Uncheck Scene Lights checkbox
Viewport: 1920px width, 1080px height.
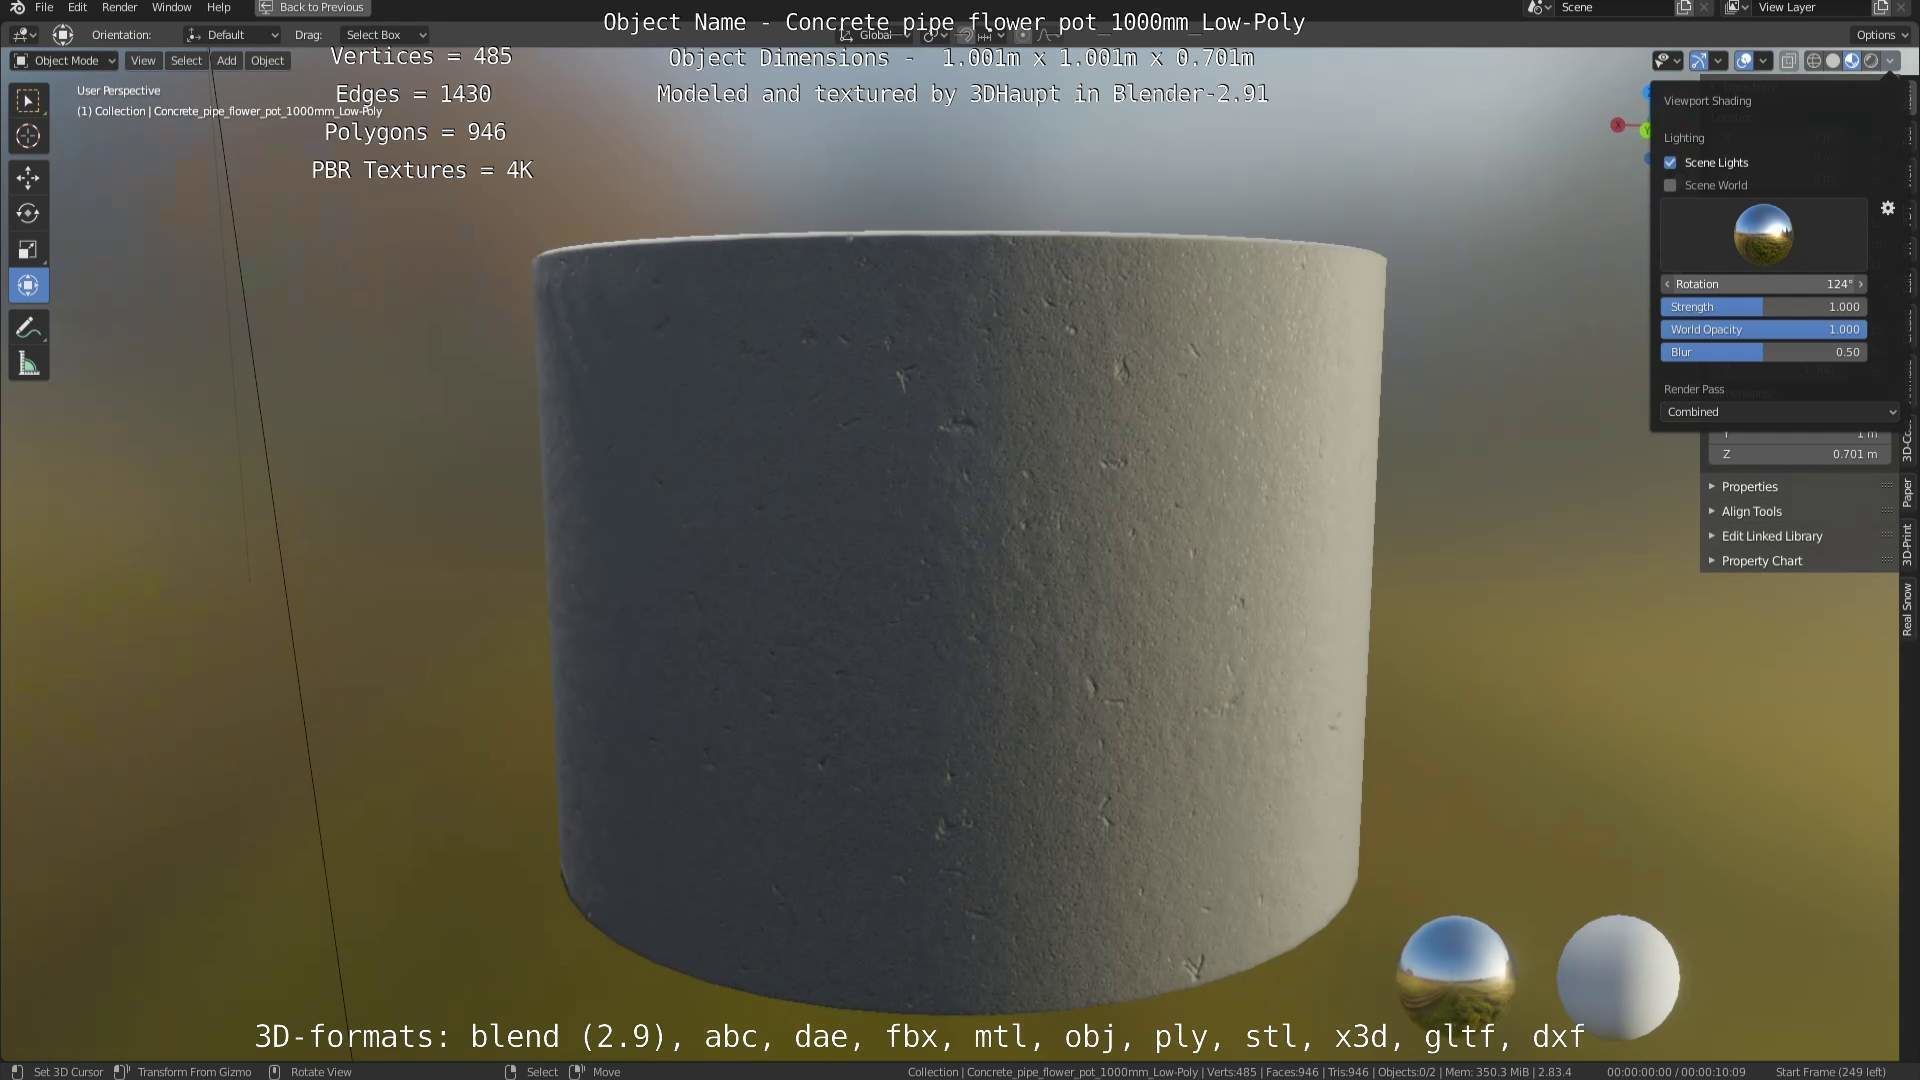tap(1670, 163)
